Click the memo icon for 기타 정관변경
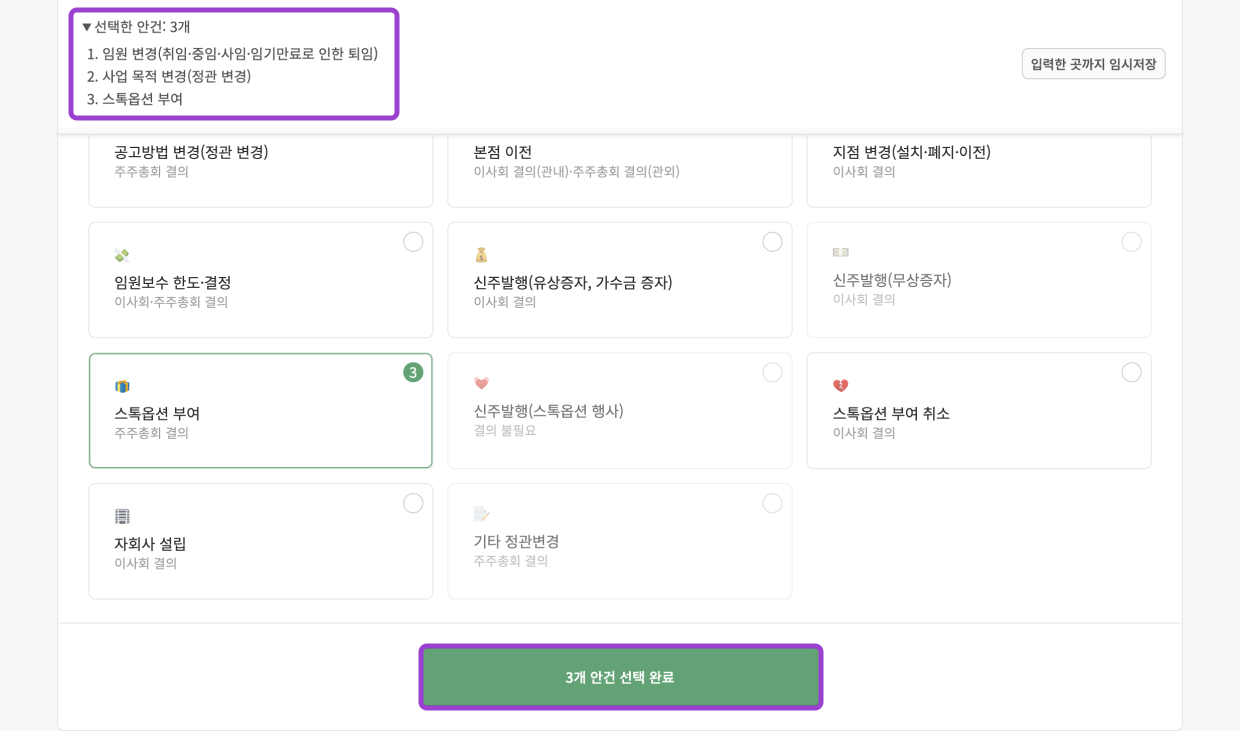Viewport: 1240px width, 731px height. [x=481, y=514]
